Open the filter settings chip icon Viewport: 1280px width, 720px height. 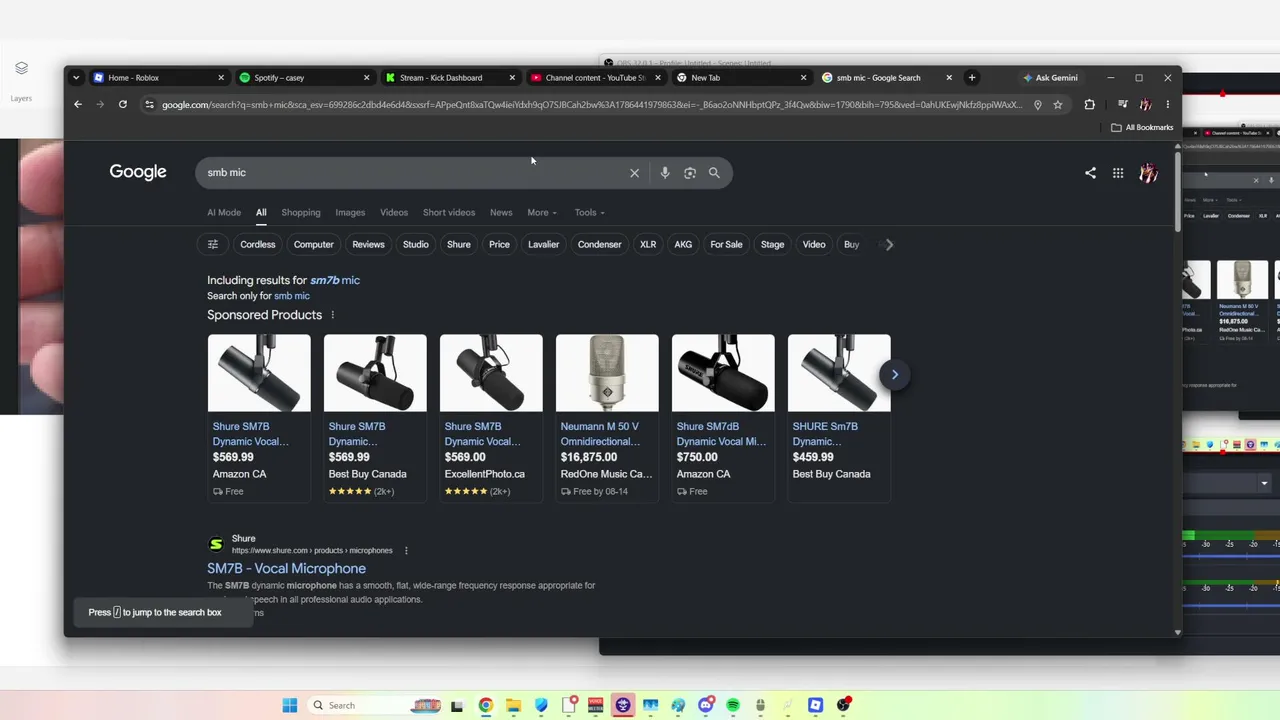[213, 244]
